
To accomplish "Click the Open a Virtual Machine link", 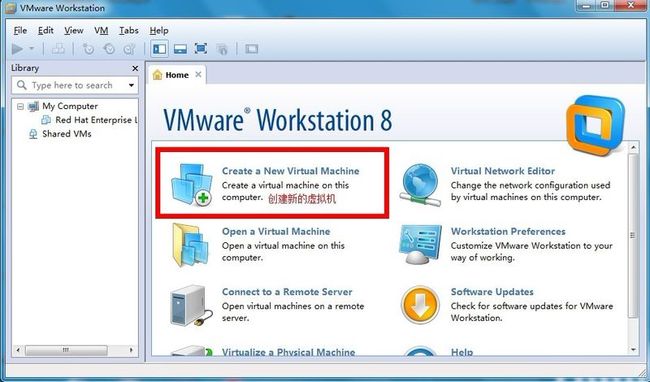I will pos(276,231).
